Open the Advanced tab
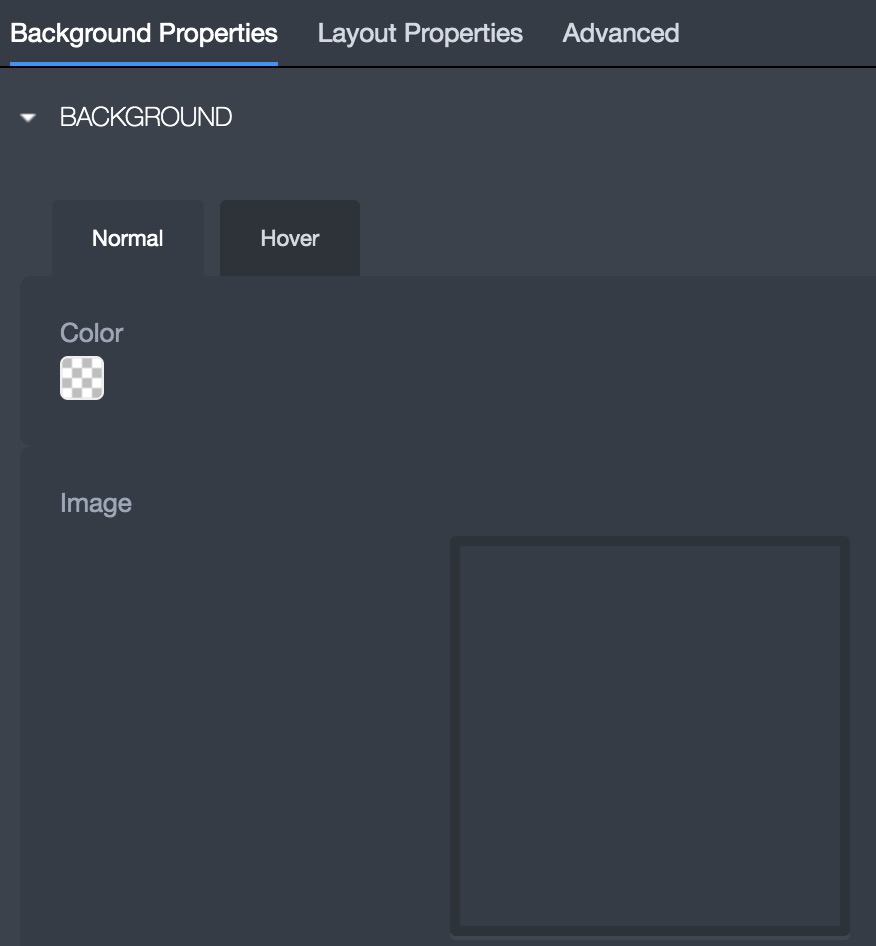The height and width of the screenshot is (946, 876). click(621, 33)
